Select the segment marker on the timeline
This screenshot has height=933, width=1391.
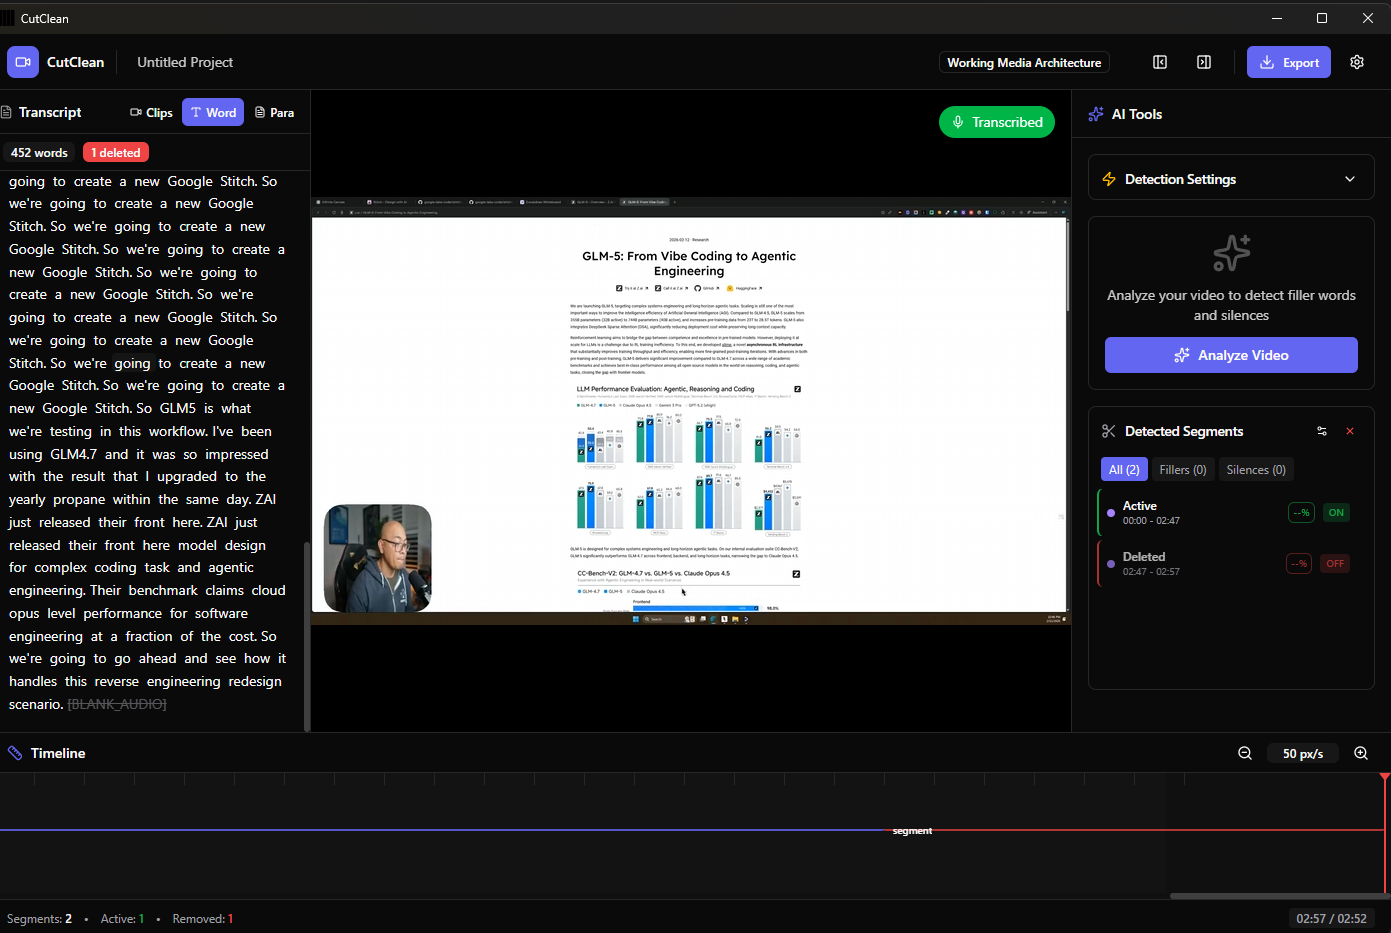click(912, 830)
